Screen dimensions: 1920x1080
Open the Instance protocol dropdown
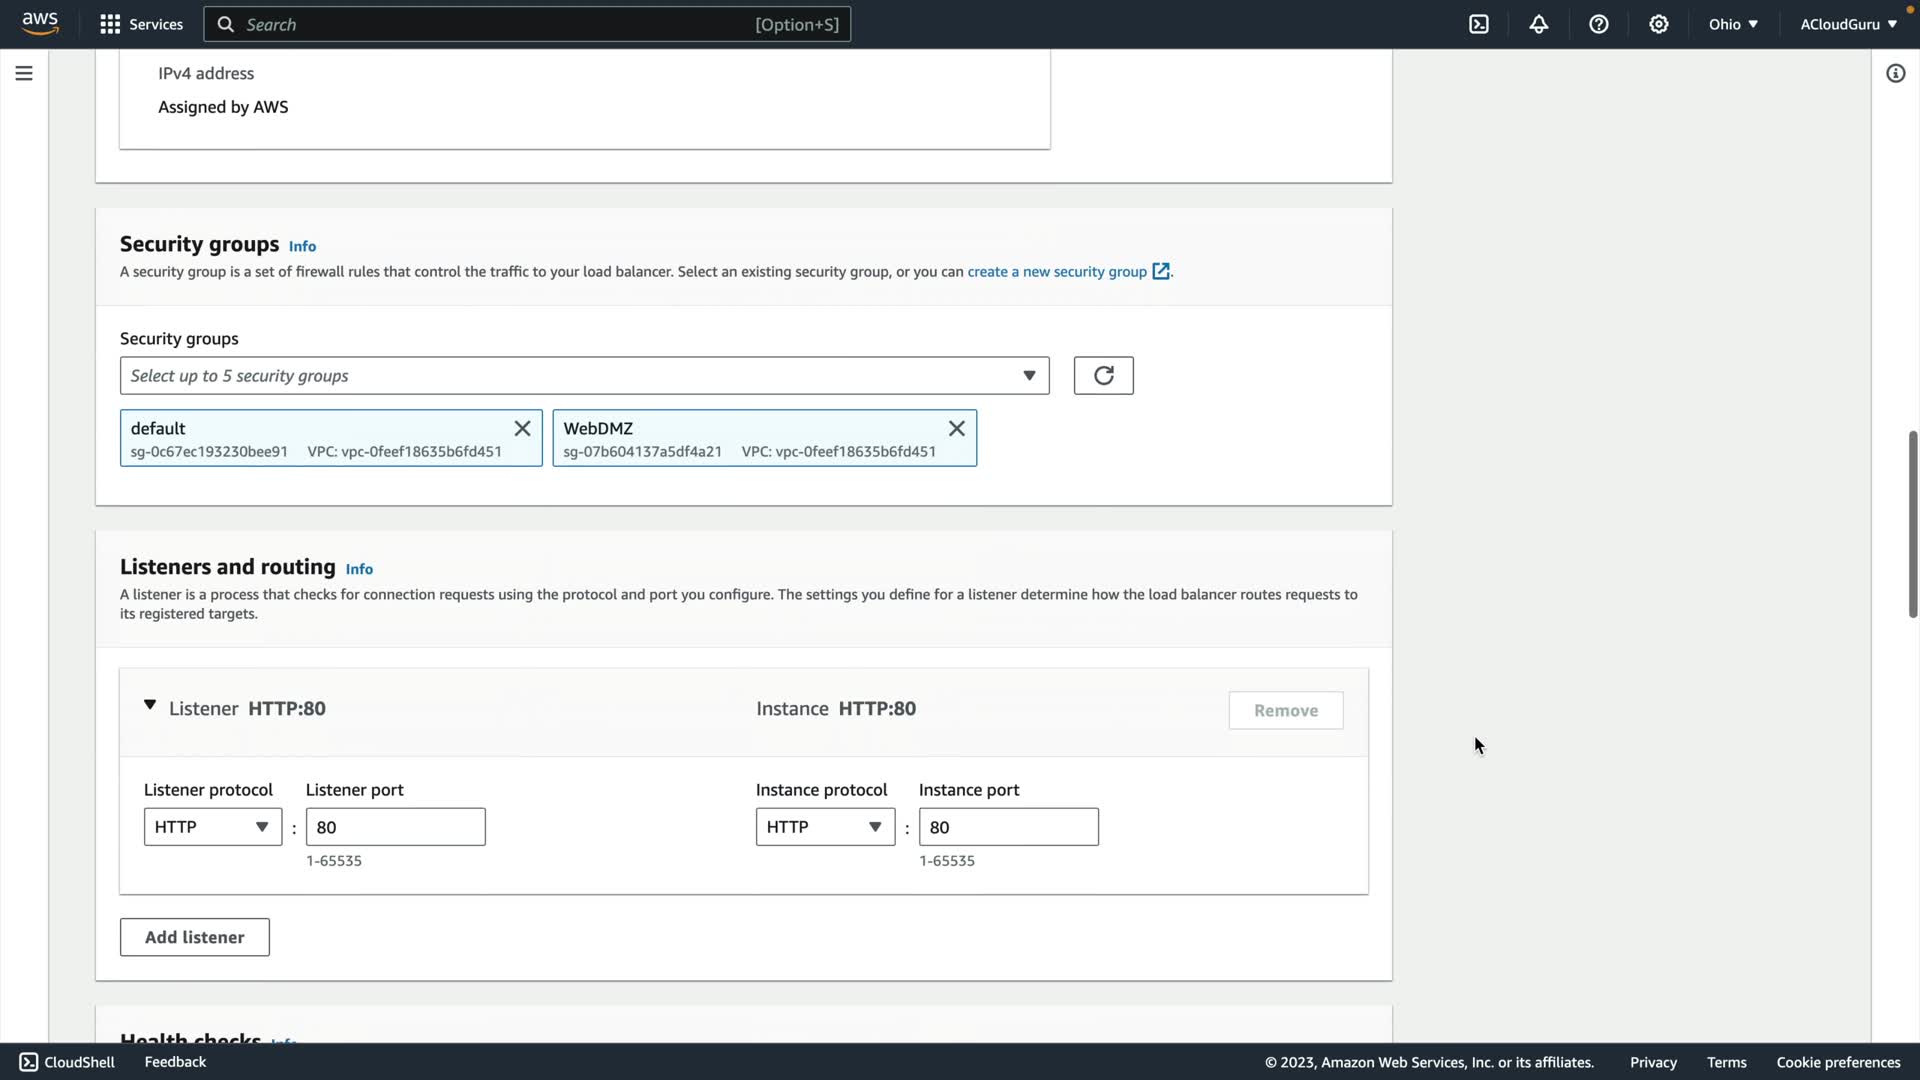click(824, 827)
